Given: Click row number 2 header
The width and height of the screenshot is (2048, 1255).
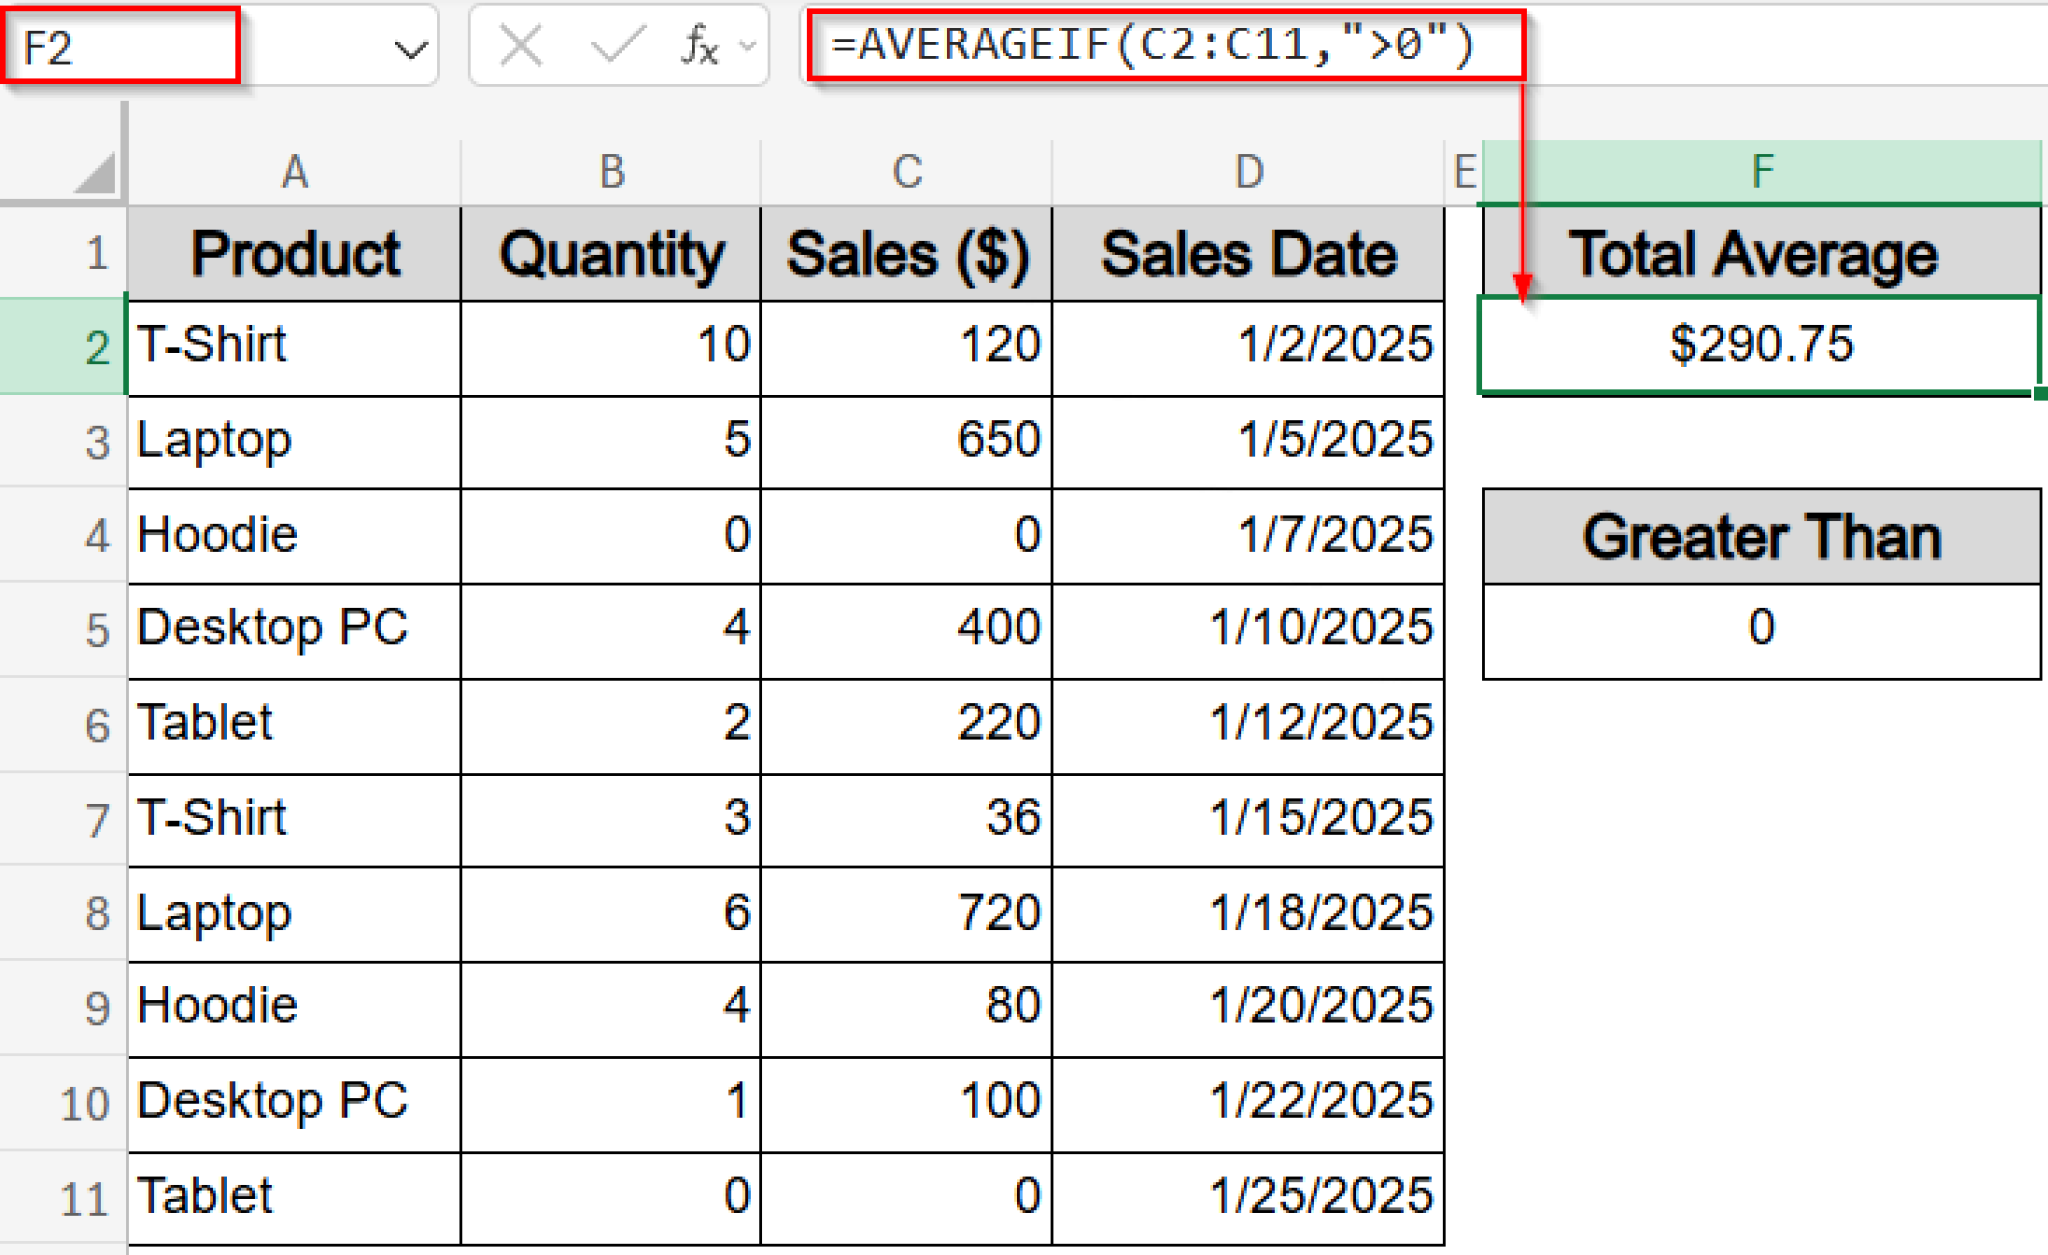Looking at the screenshot, I should [94, 345].
